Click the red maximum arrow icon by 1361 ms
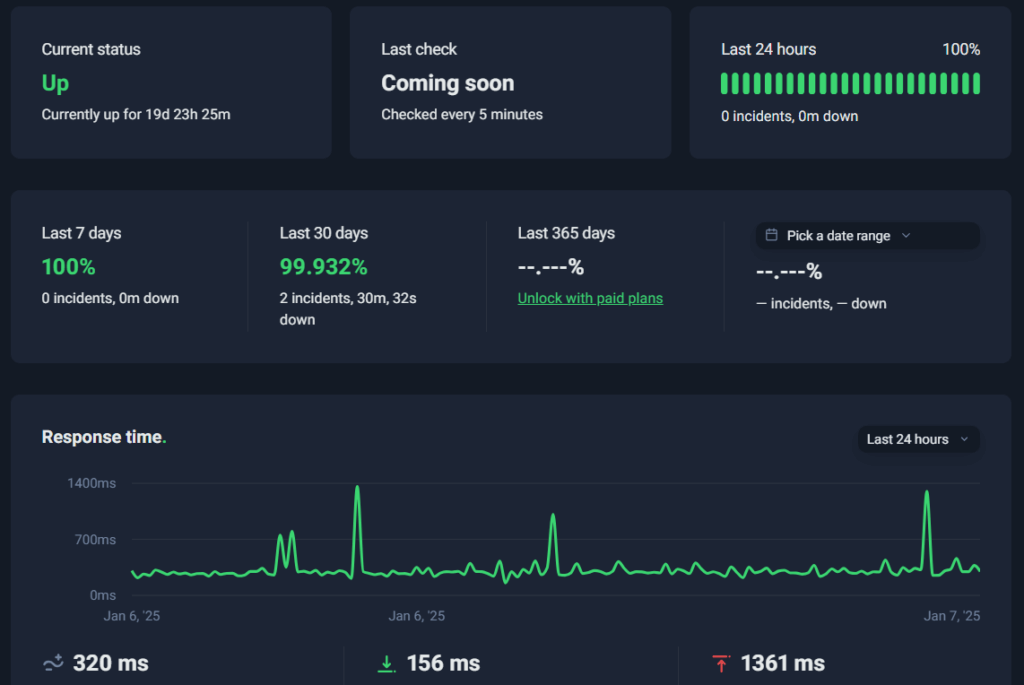The image size is (1024, 685). click(x=720, y=663)
